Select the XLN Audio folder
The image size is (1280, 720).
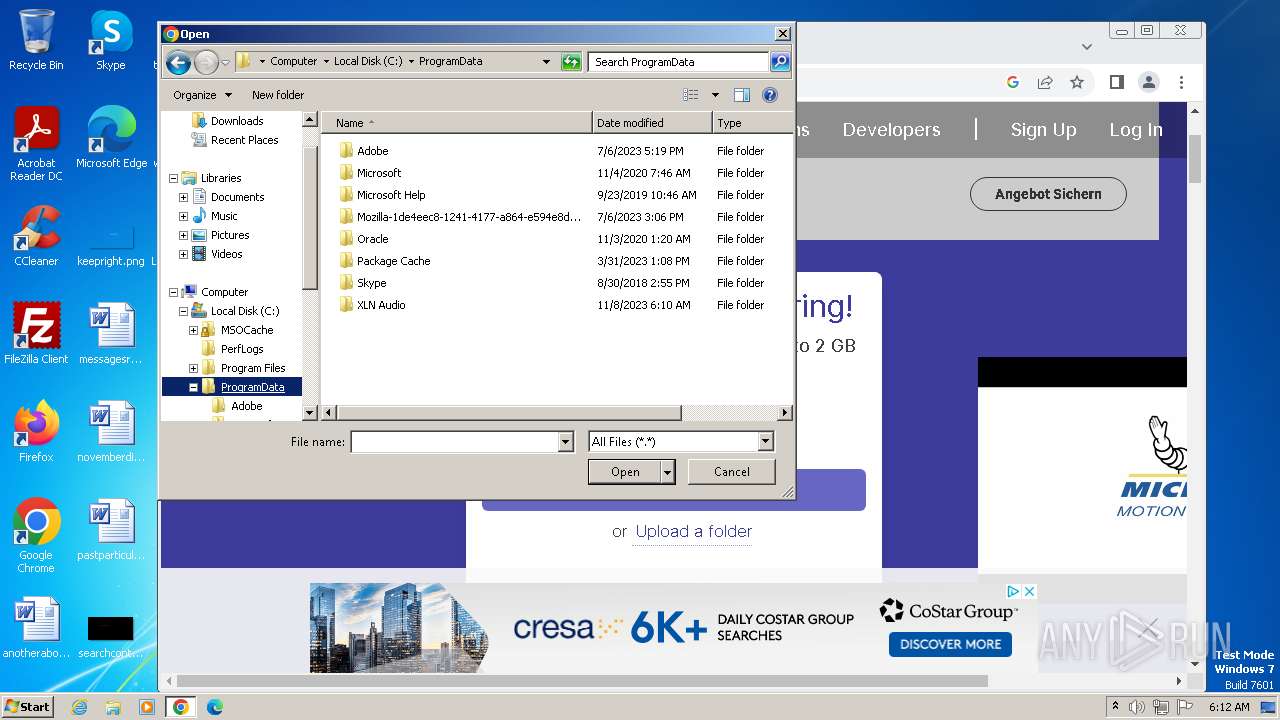pyautogui.click(x=381, y=305)
